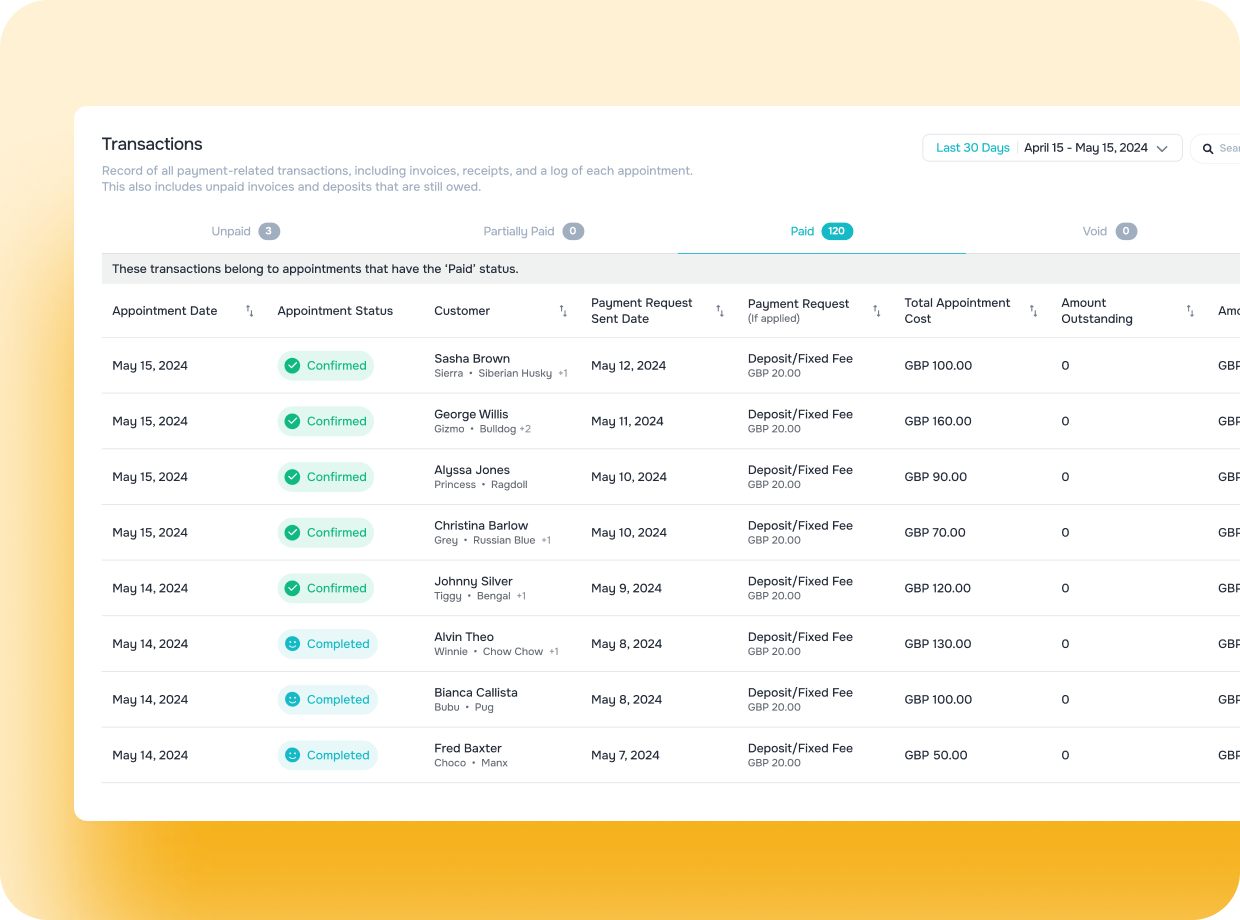1240x920 pixels.
Task: Sort by Total Appointment Cost arrows
Action: [x=1034, y=311]
